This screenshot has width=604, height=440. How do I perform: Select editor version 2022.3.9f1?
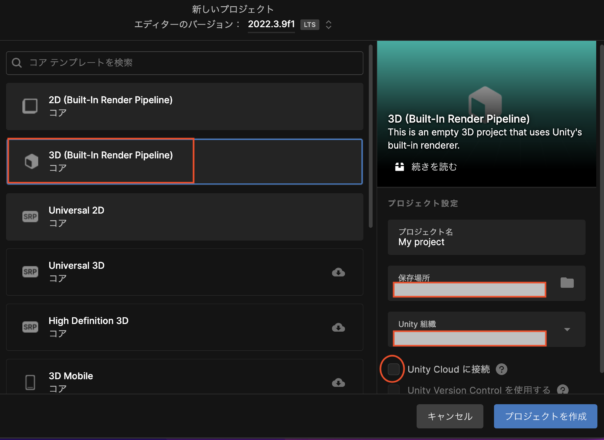pos(271,24)
